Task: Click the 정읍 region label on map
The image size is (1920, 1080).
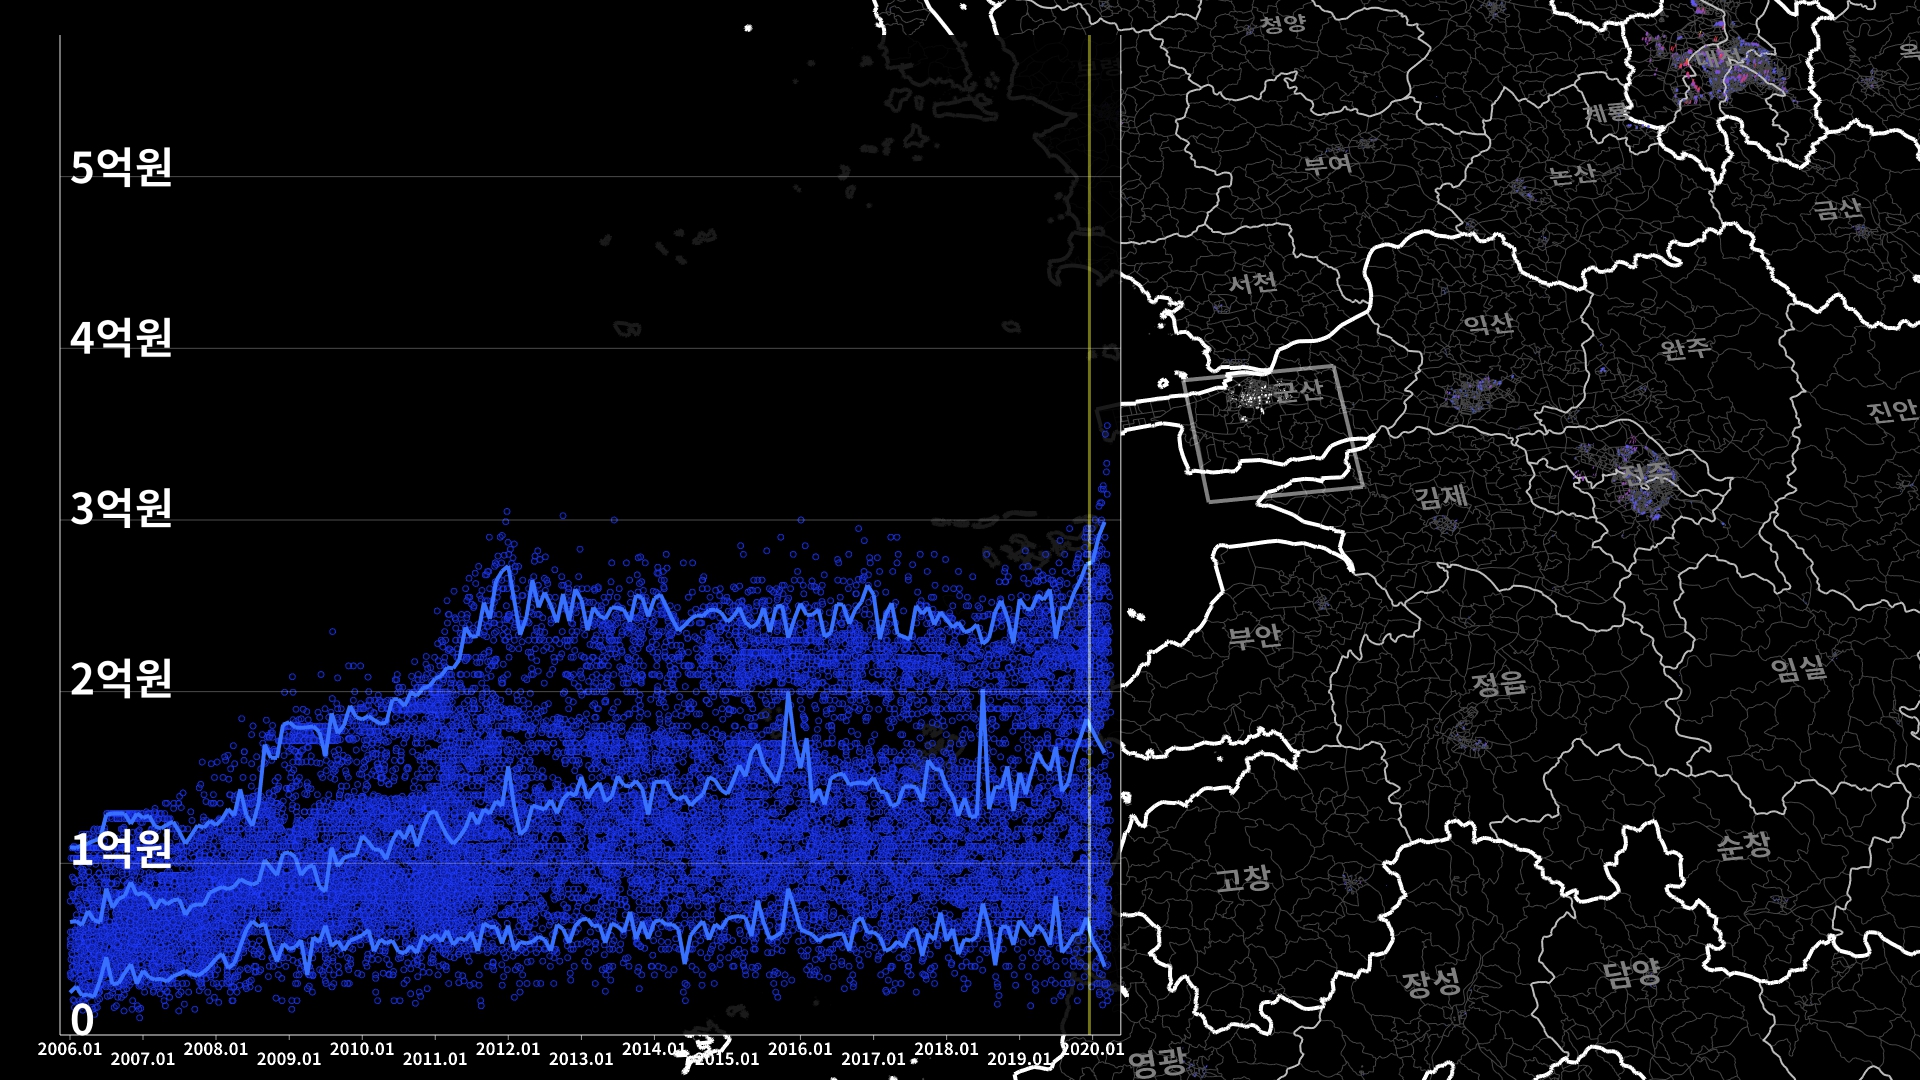Action: tap(1499, 684)
